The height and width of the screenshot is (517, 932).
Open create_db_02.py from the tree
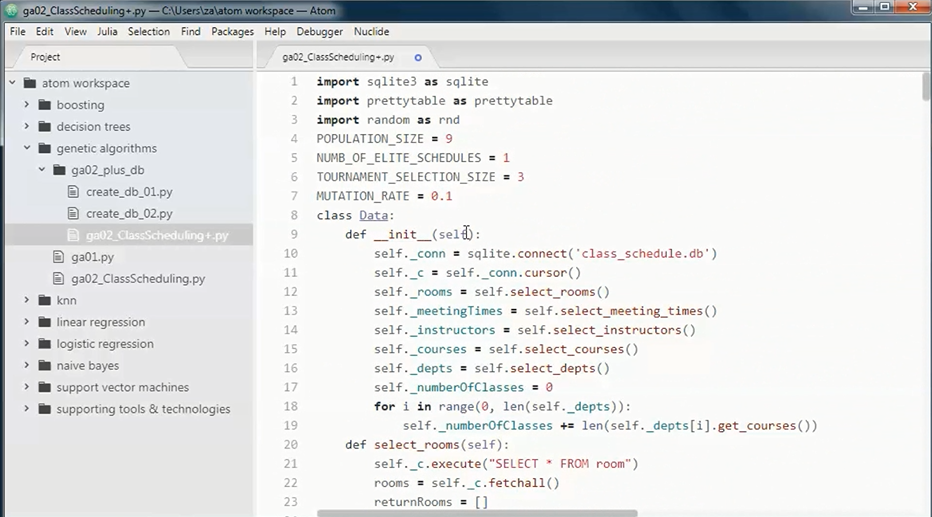click(129, 213)
